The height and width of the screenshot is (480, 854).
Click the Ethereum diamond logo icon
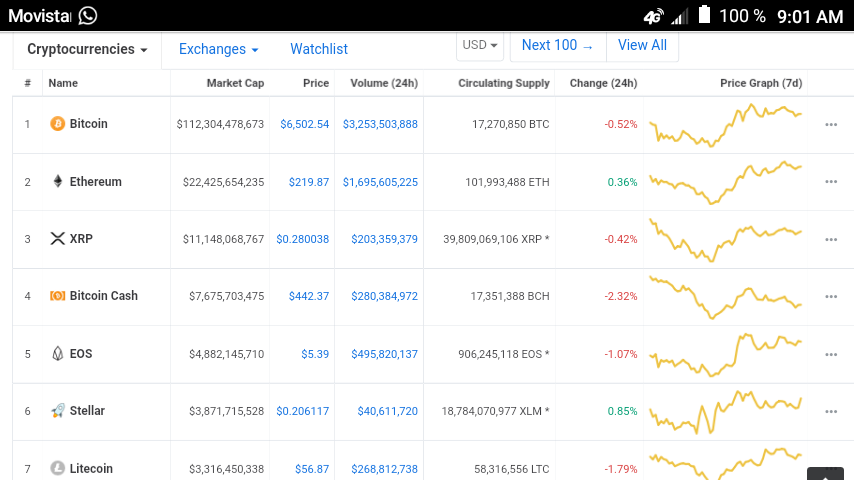58,181
